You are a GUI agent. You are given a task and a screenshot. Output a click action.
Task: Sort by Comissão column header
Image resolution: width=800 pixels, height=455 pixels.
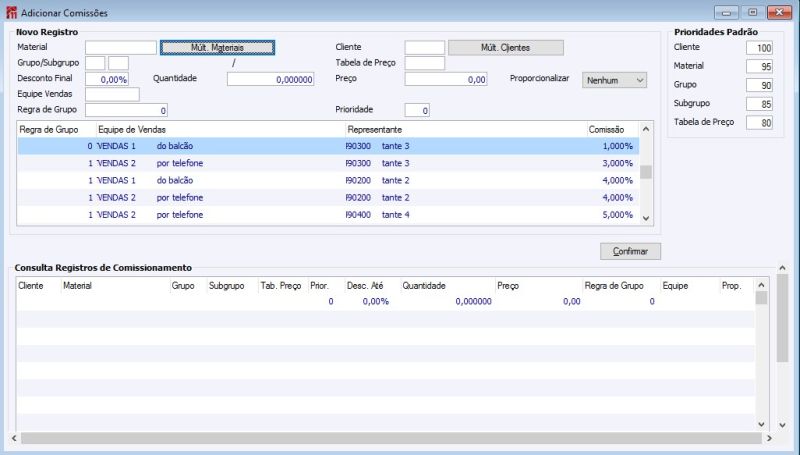click(x=606, y=130)
